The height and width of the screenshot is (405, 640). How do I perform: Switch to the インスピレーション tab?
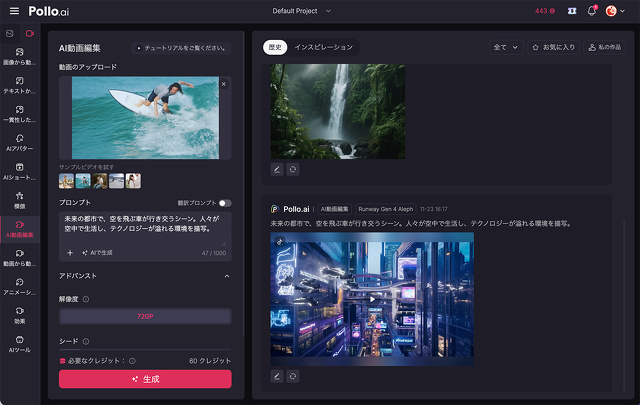[322, 47]
